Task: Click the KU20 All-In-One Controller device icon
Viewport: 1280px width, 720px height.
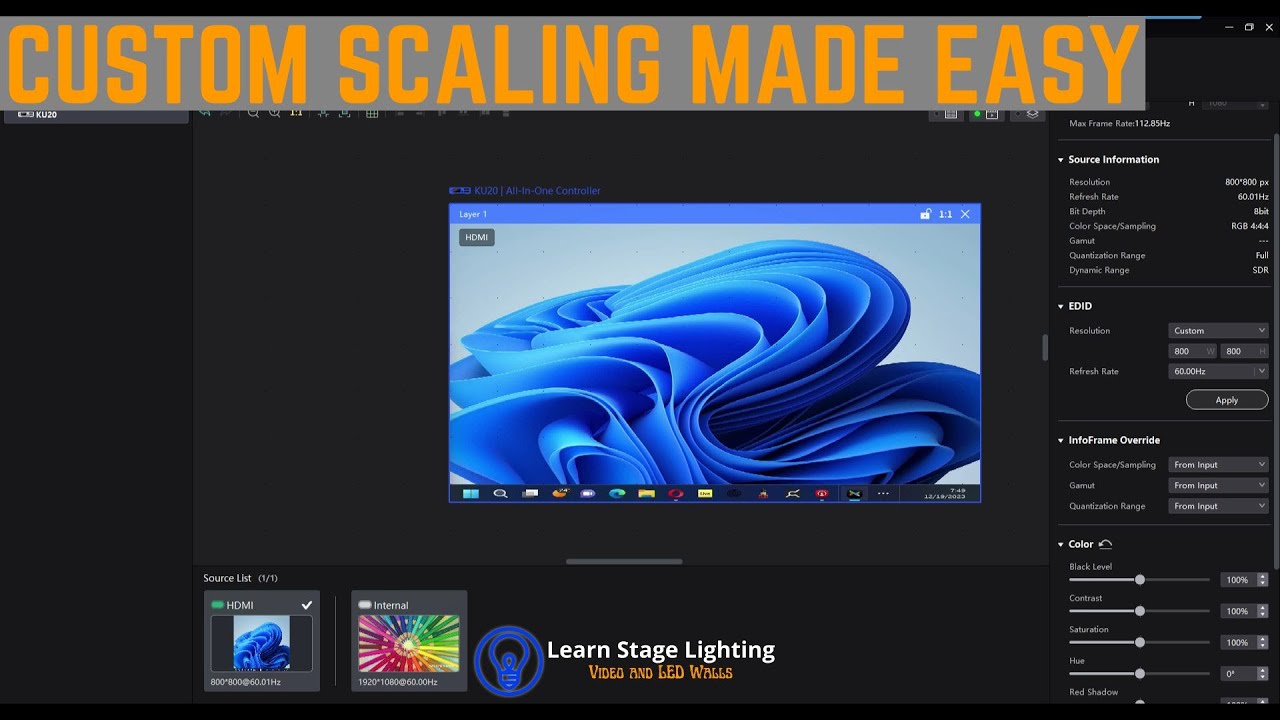Action: click(x=460, y=190)
